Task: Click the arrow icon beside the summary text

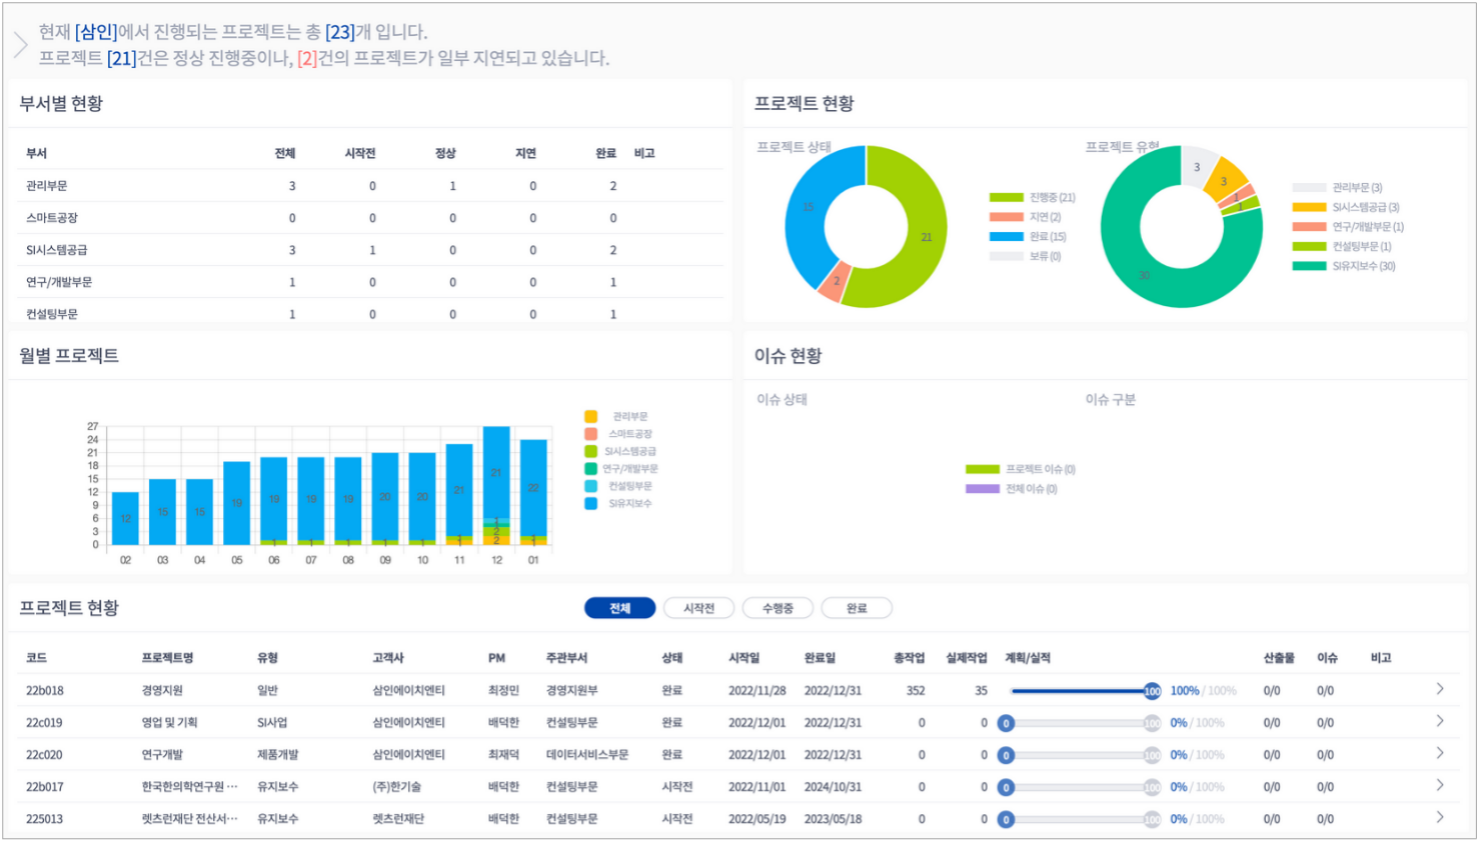Action: pos(20,45)
